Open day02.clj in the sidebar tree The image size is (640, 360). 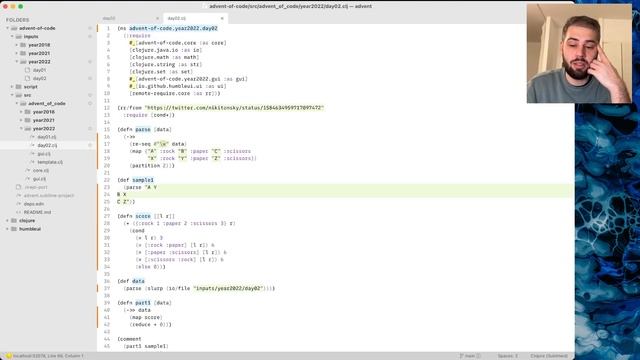point(47,145)
